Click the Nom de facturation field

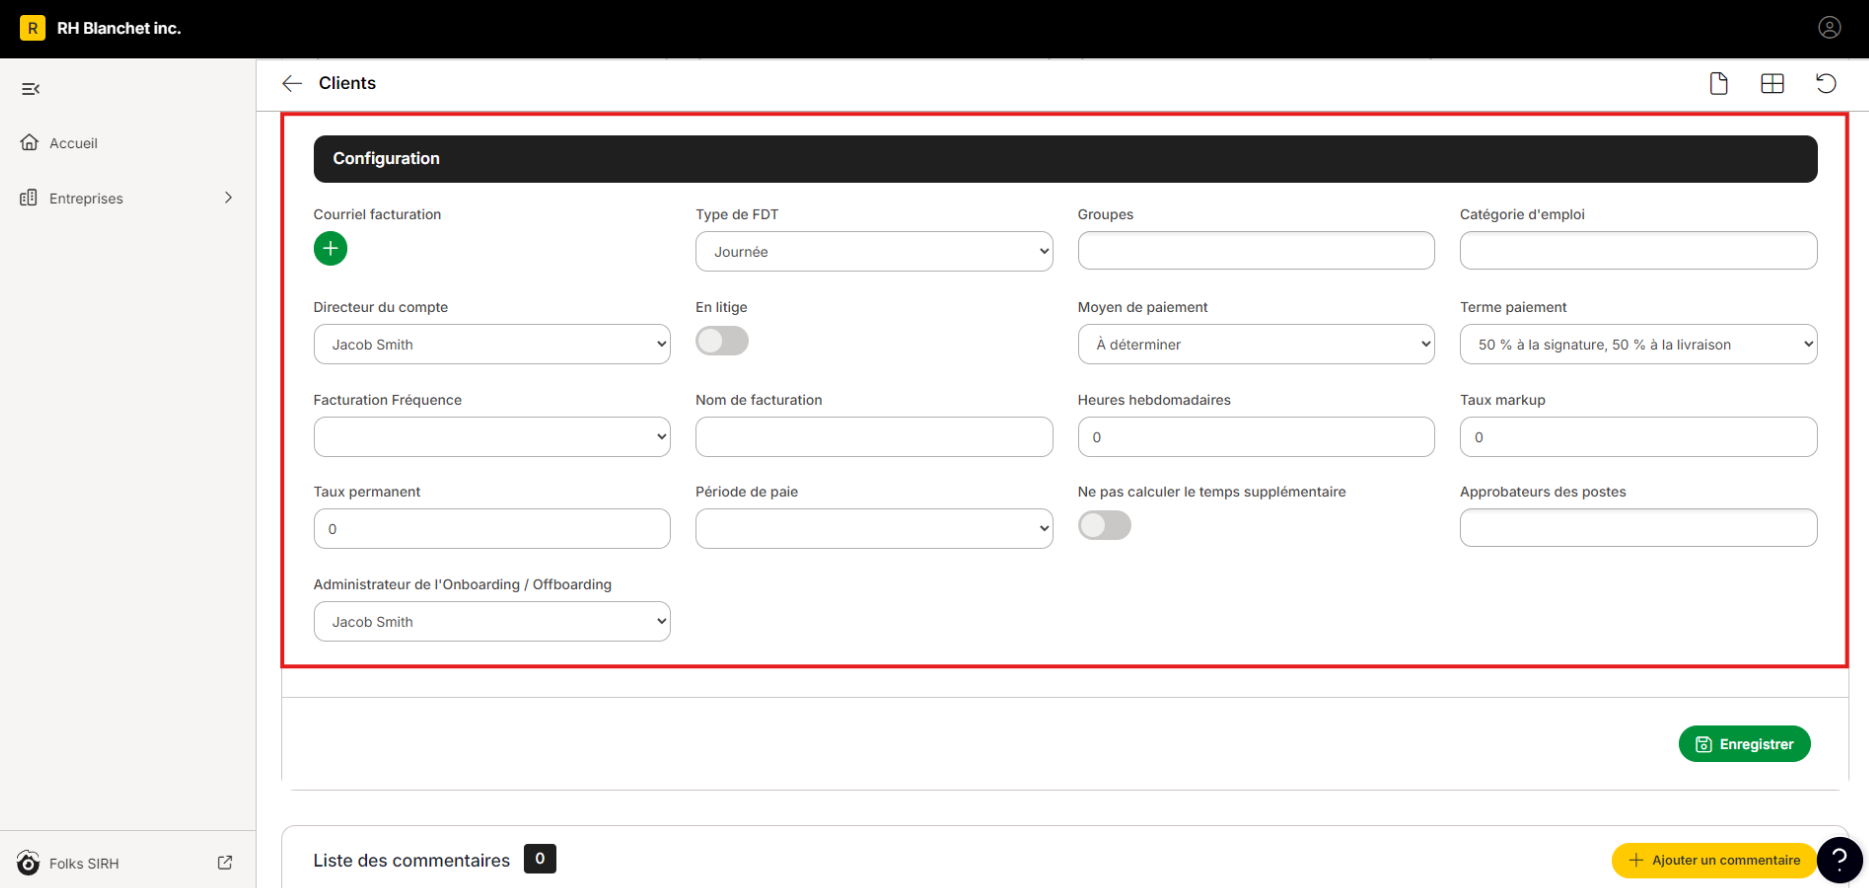pyautogui.click(x=874, y=437)
